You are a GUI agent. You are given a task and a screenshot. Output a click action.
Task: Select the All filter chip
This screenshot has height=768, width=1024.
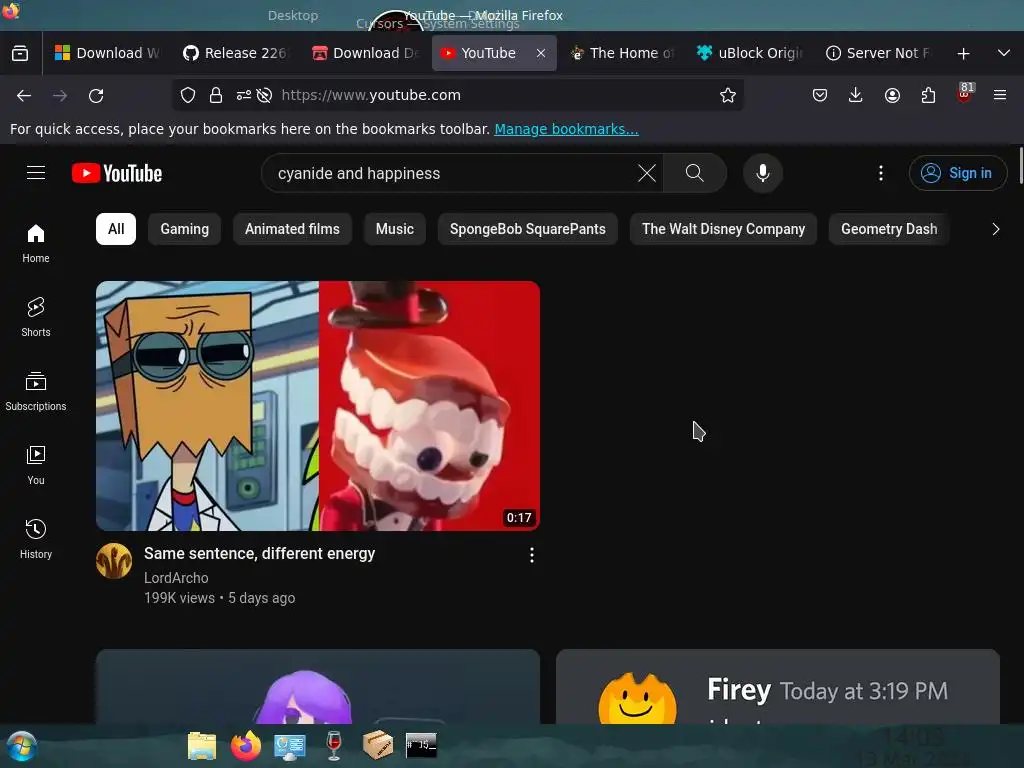click(x=116, y=229)
